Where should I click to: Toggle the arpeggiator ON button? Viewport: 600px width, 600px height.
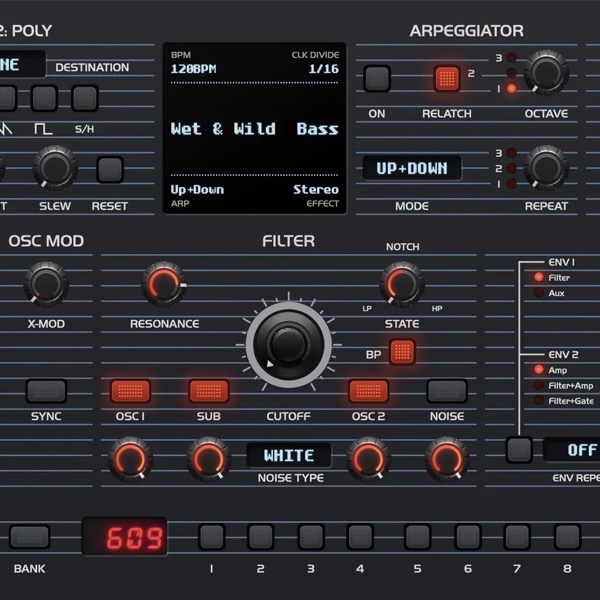377,78
